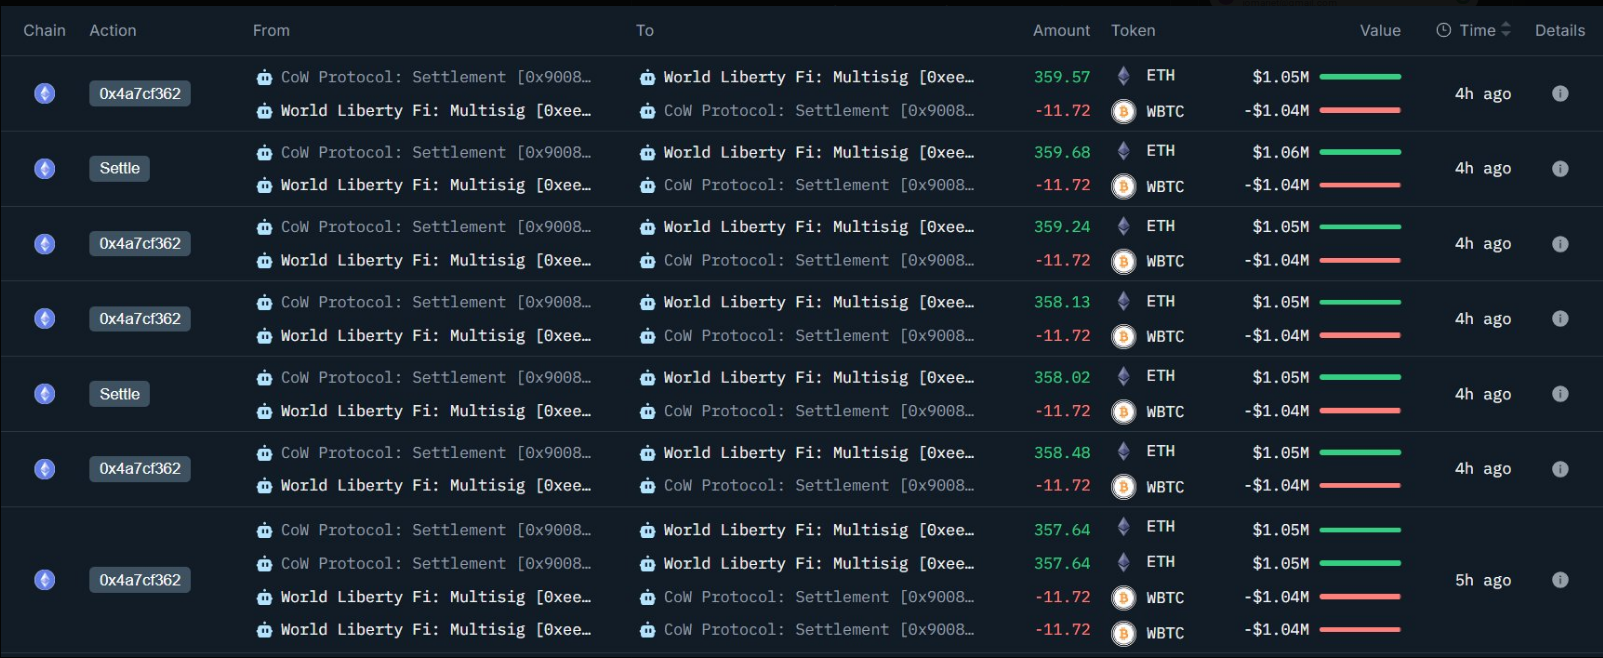This screenshot has width=1603, height=658.
Task: Click 0x4a7cf362 action tag in the 359.57 ETH row
Action: pos(140,94)
